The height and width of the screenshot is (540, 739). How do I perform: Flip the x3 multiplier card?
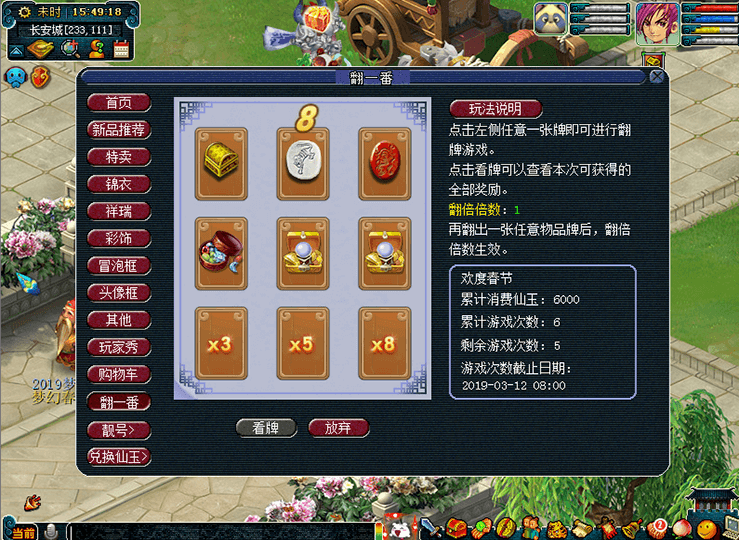(221, 343)
